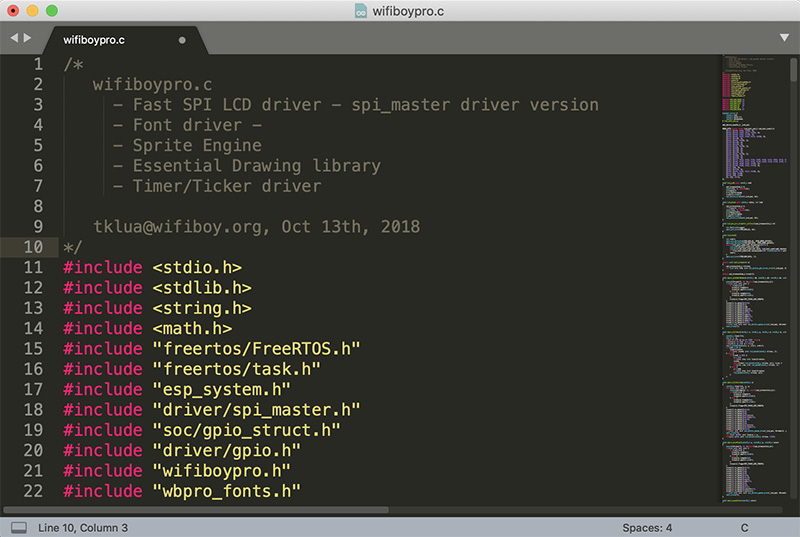800x537 pixels.
Task: Click the file proxy icon in the title bar
Action: pos(361,11)
